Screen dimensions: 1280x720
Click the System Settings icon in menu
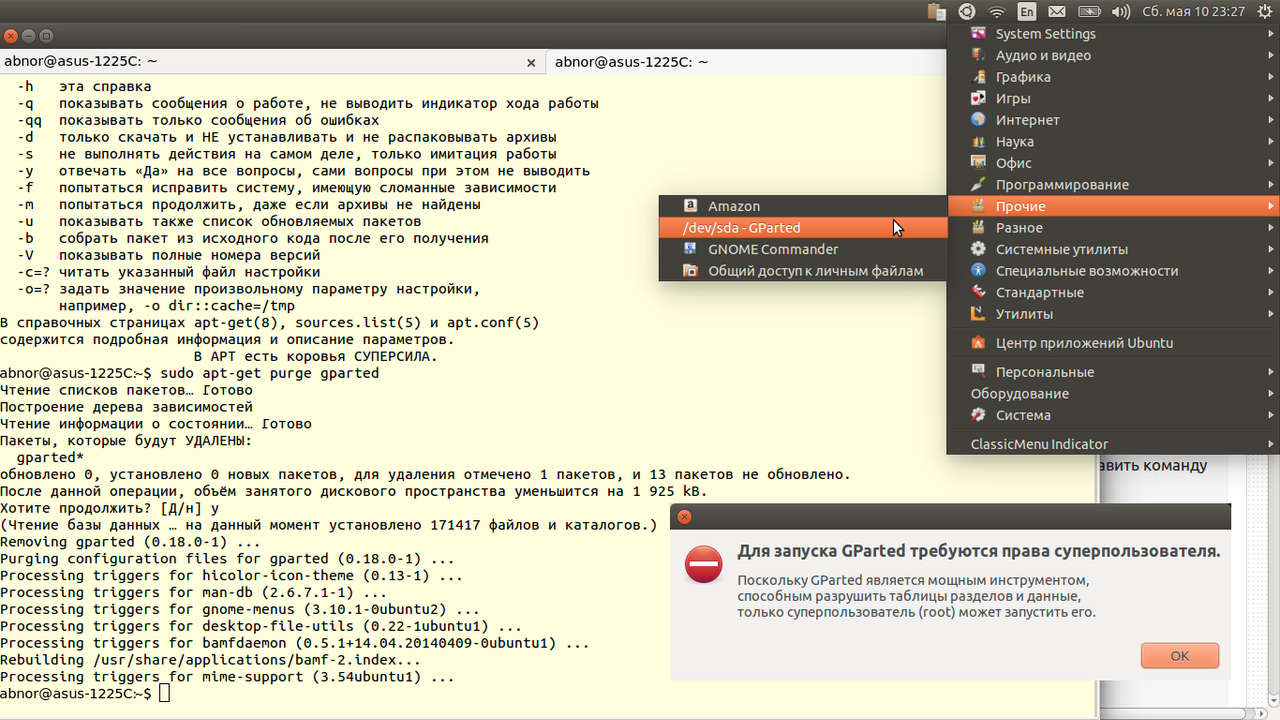click(978, 34)
